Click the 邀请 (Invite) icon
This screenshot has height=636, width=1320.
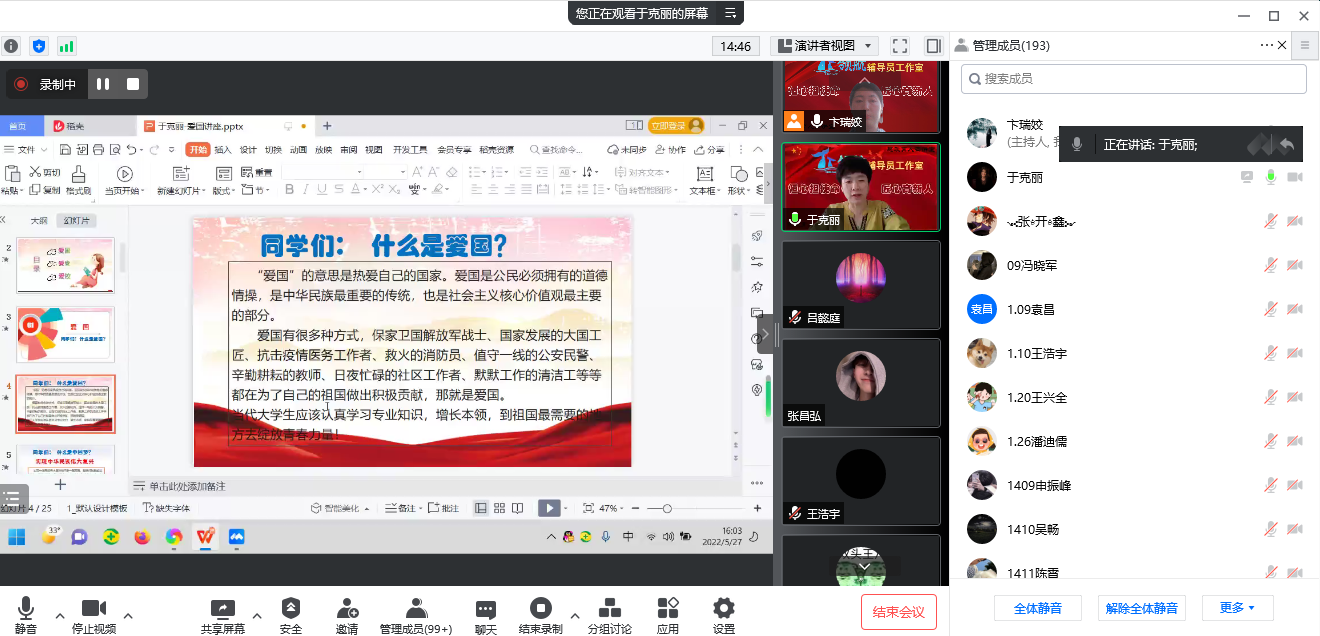point(347,609)
